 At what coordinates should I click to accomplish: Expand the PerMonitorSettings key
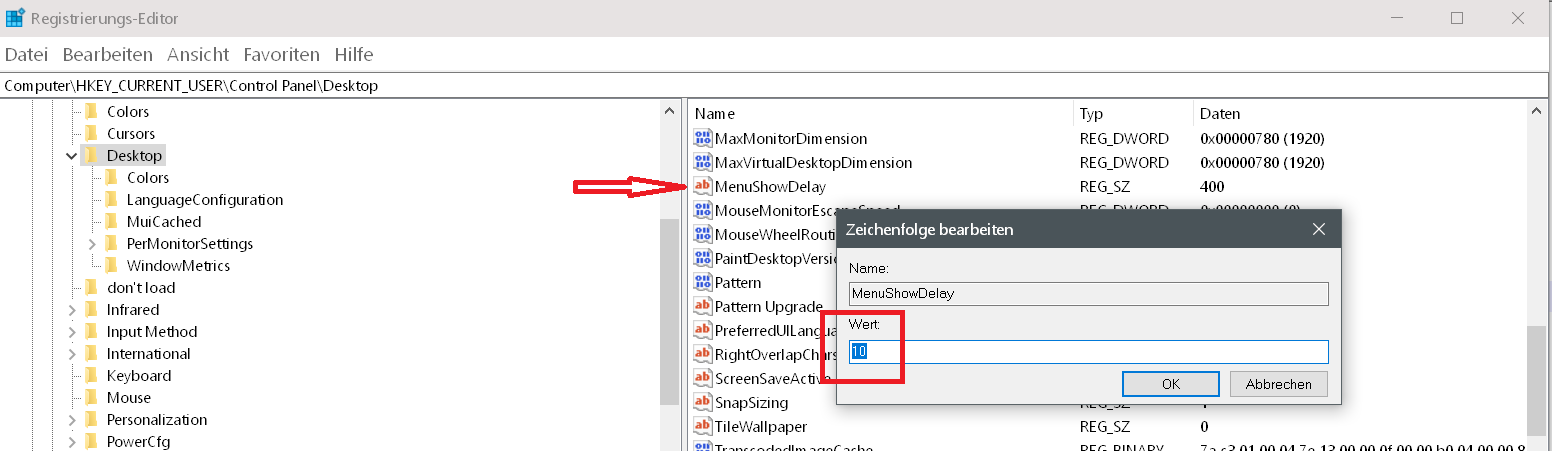pos(92,244)
